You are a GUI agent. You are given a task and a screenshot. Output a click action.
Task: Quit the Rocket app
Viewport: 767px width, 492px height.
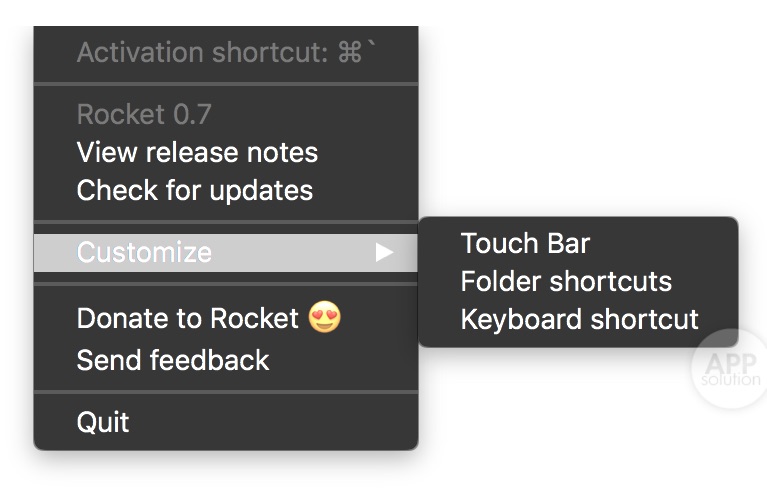point(103,422)
